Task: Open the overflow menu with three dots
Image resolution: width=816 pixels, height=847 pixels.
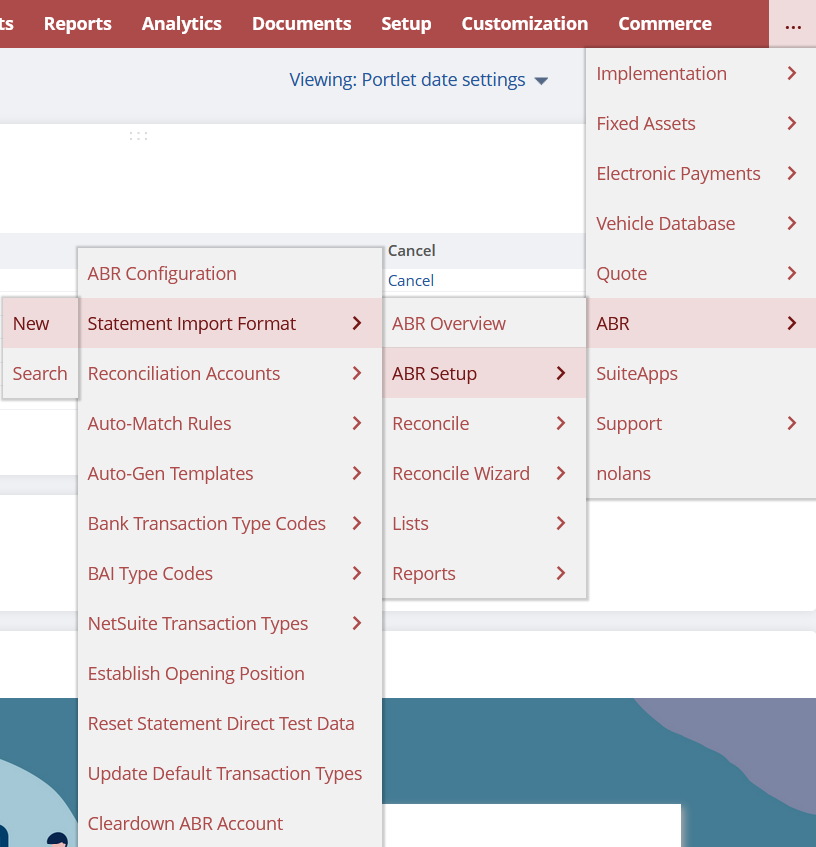Action: pos(793,24)
